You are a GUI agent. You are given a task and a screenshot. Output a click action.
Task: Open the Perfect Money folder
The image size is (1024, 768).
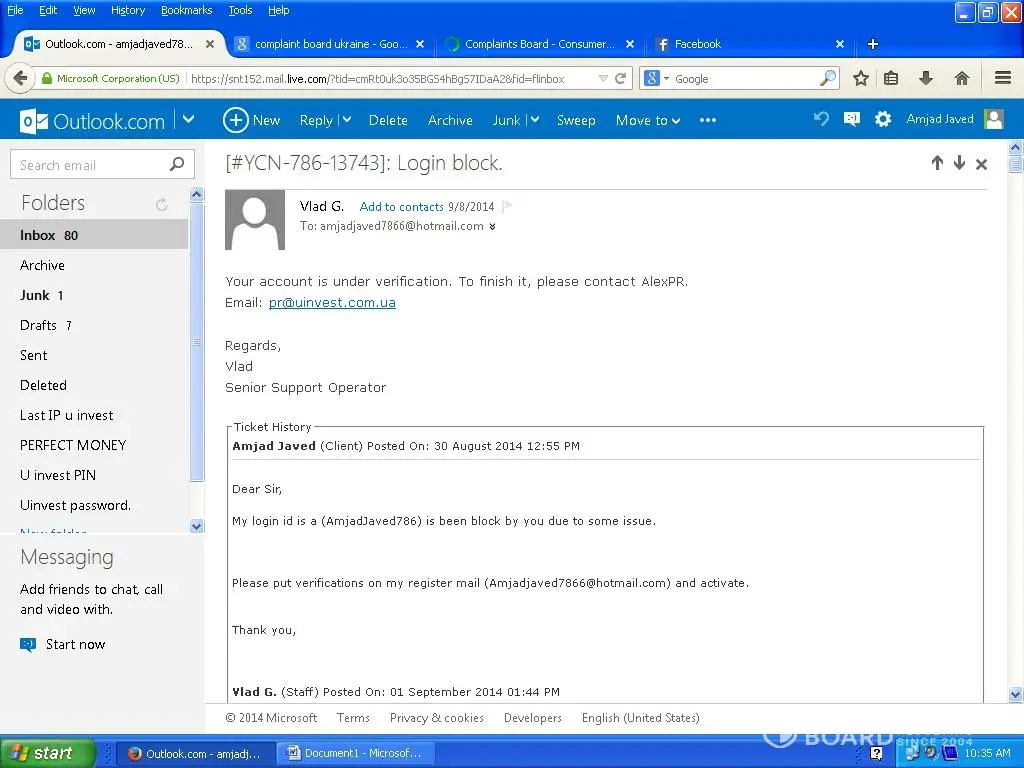coord(73,445)
